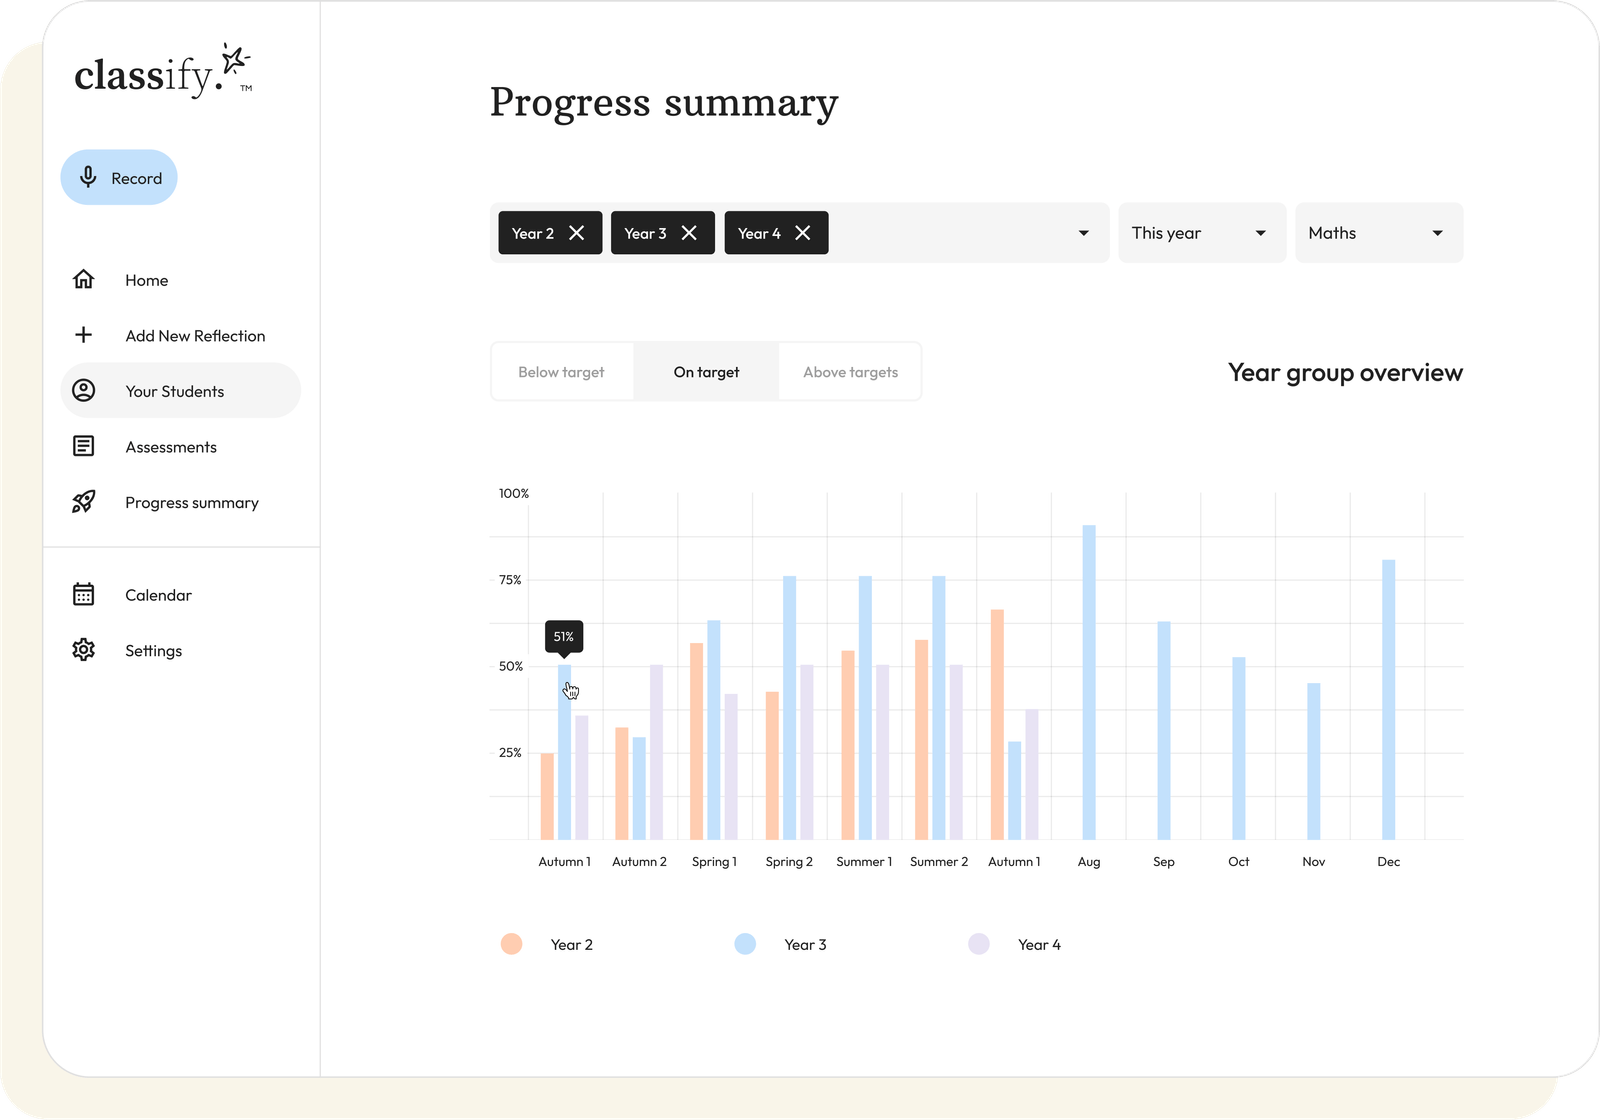Click the Progress summary rocket icon
This screenshot has width=1600, height=1120.
[x=84, y=502]
